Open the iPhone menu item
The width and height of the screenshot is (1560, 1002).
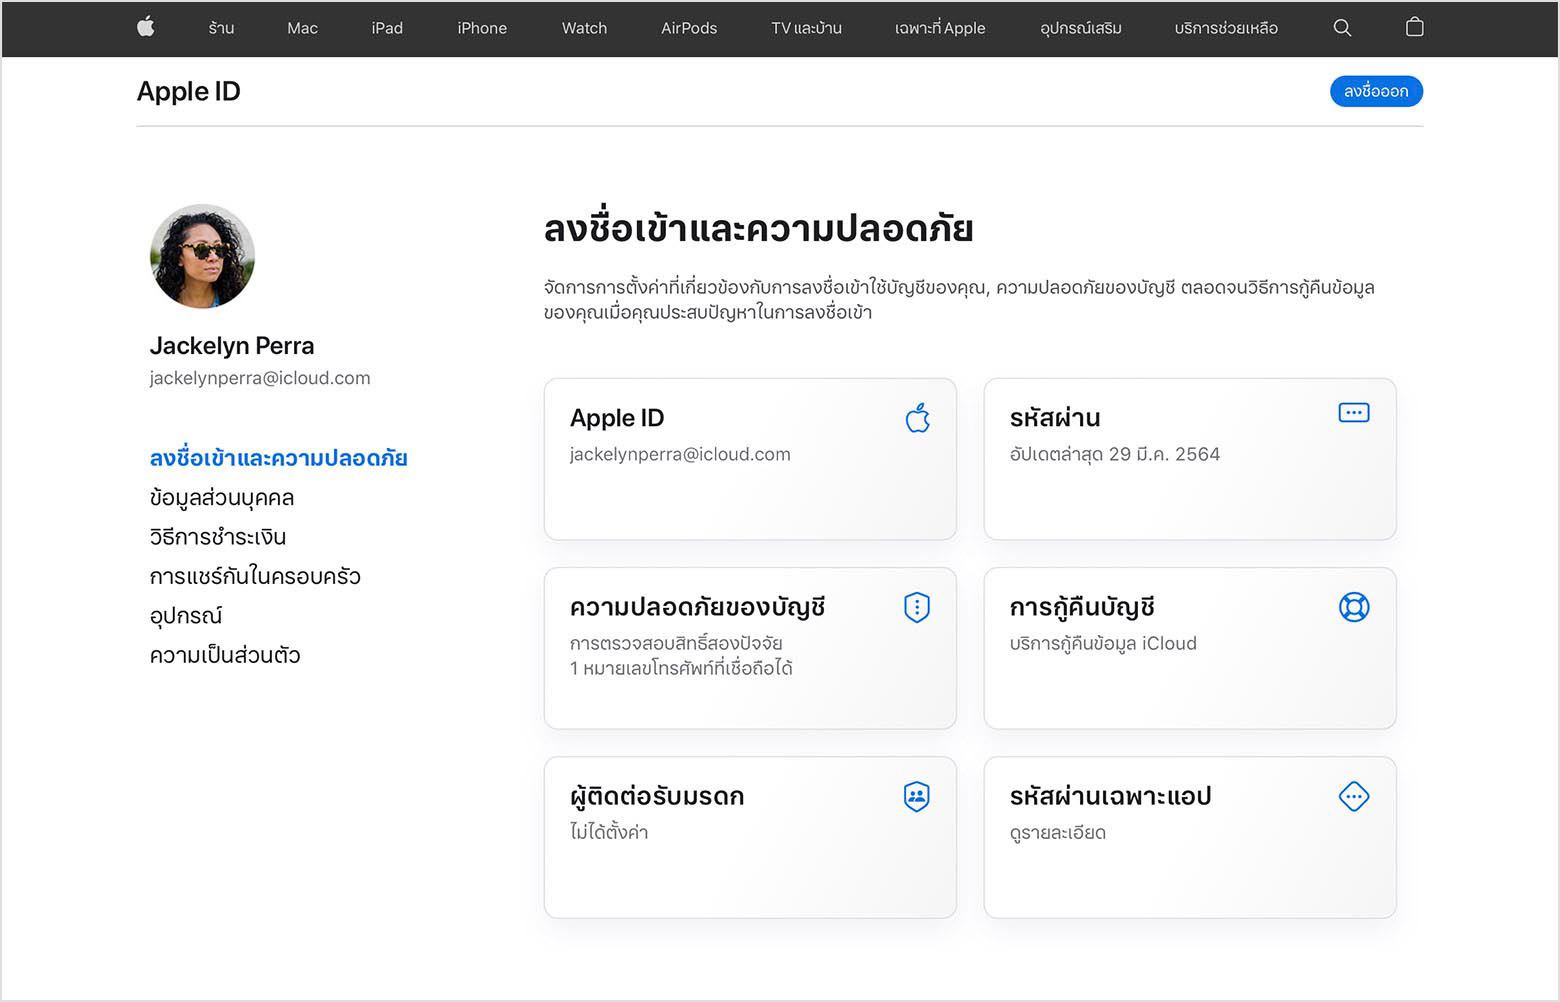click(482, 28)
